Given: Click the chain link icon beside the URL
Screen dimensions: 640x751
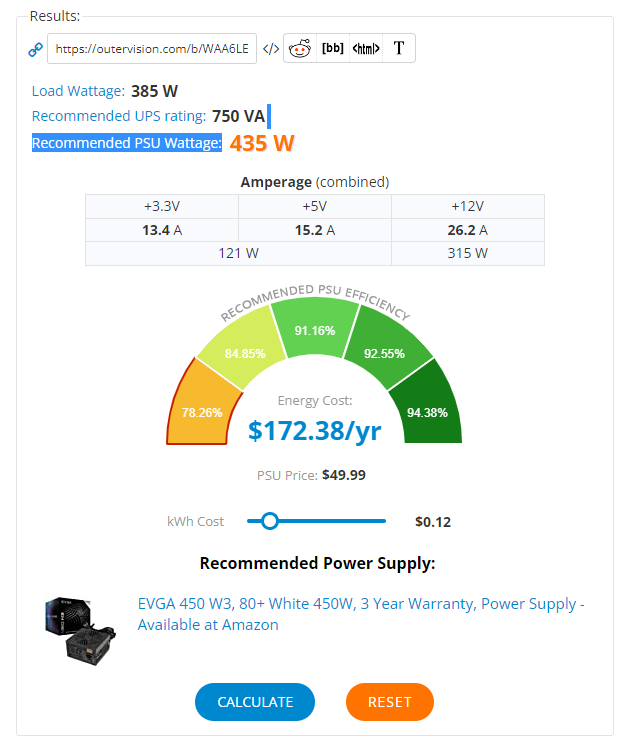Looking at the screenshot, I should click(35, 49).
